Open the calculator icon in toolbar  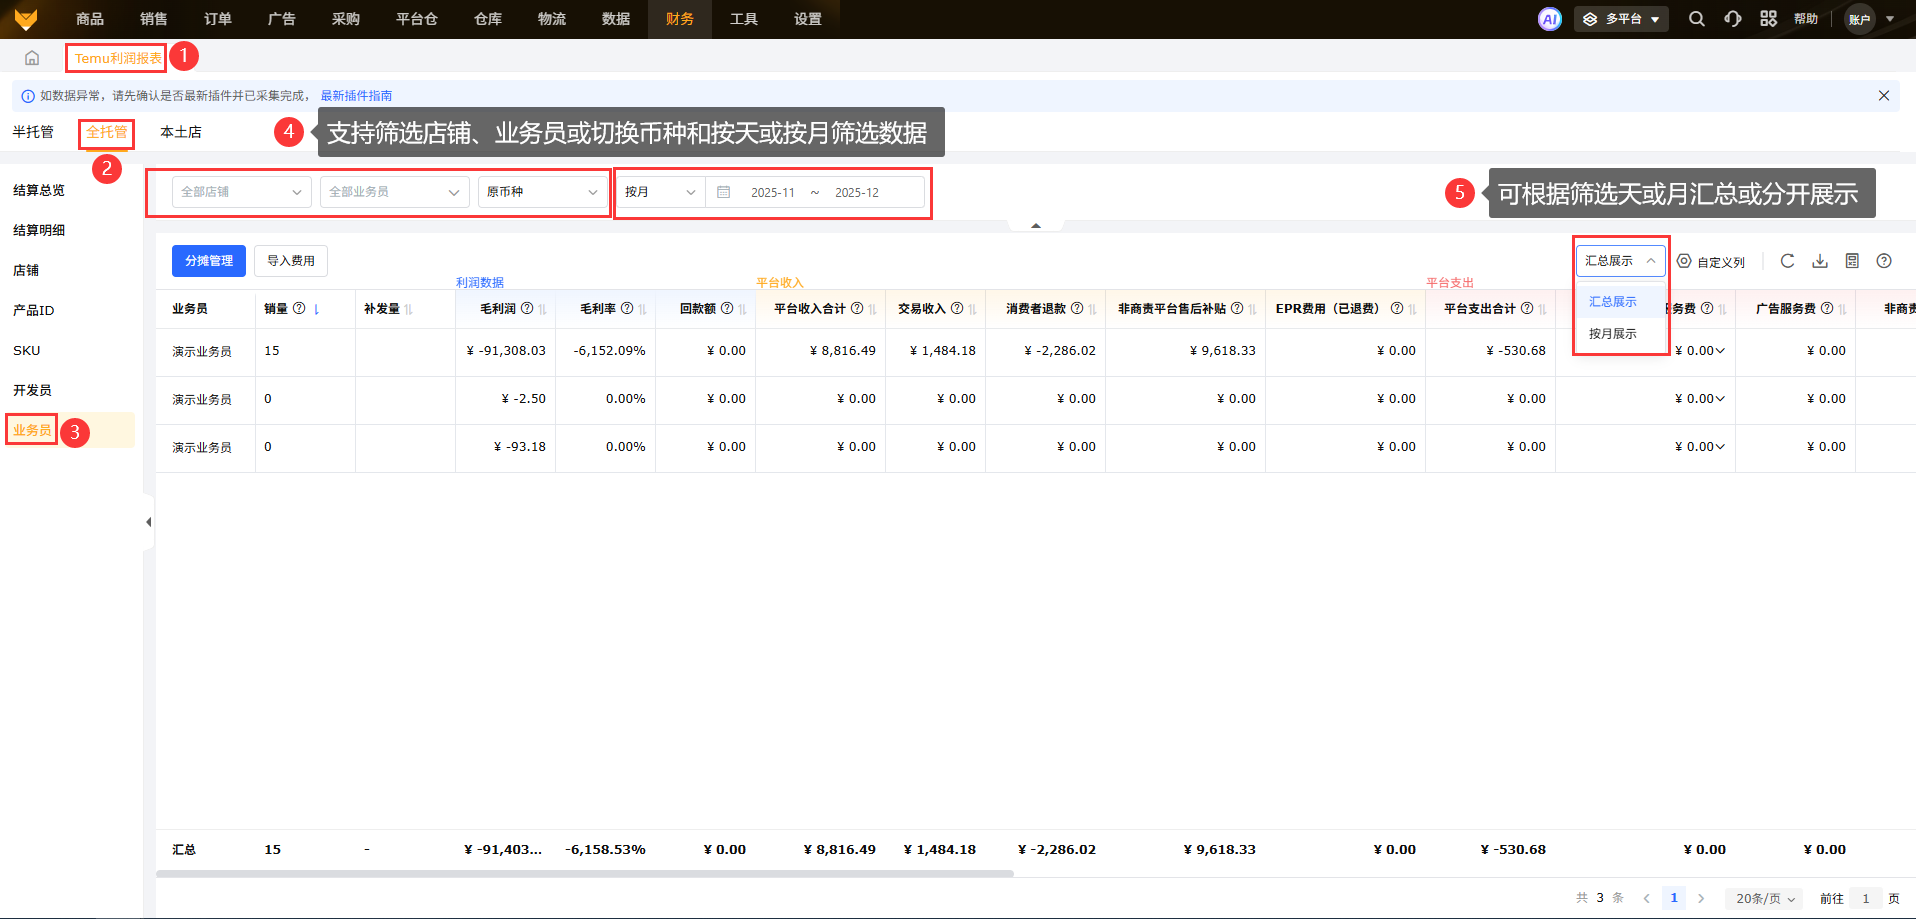(1852, 261)
